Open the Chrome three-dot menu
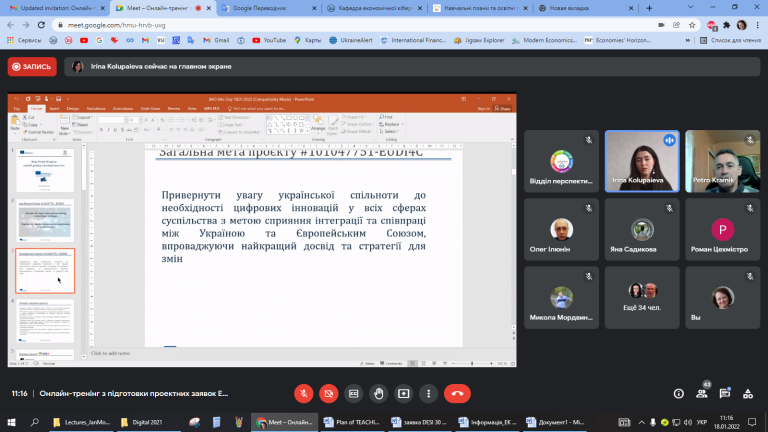The image size is (768, 432). click(x=757, y=25)
